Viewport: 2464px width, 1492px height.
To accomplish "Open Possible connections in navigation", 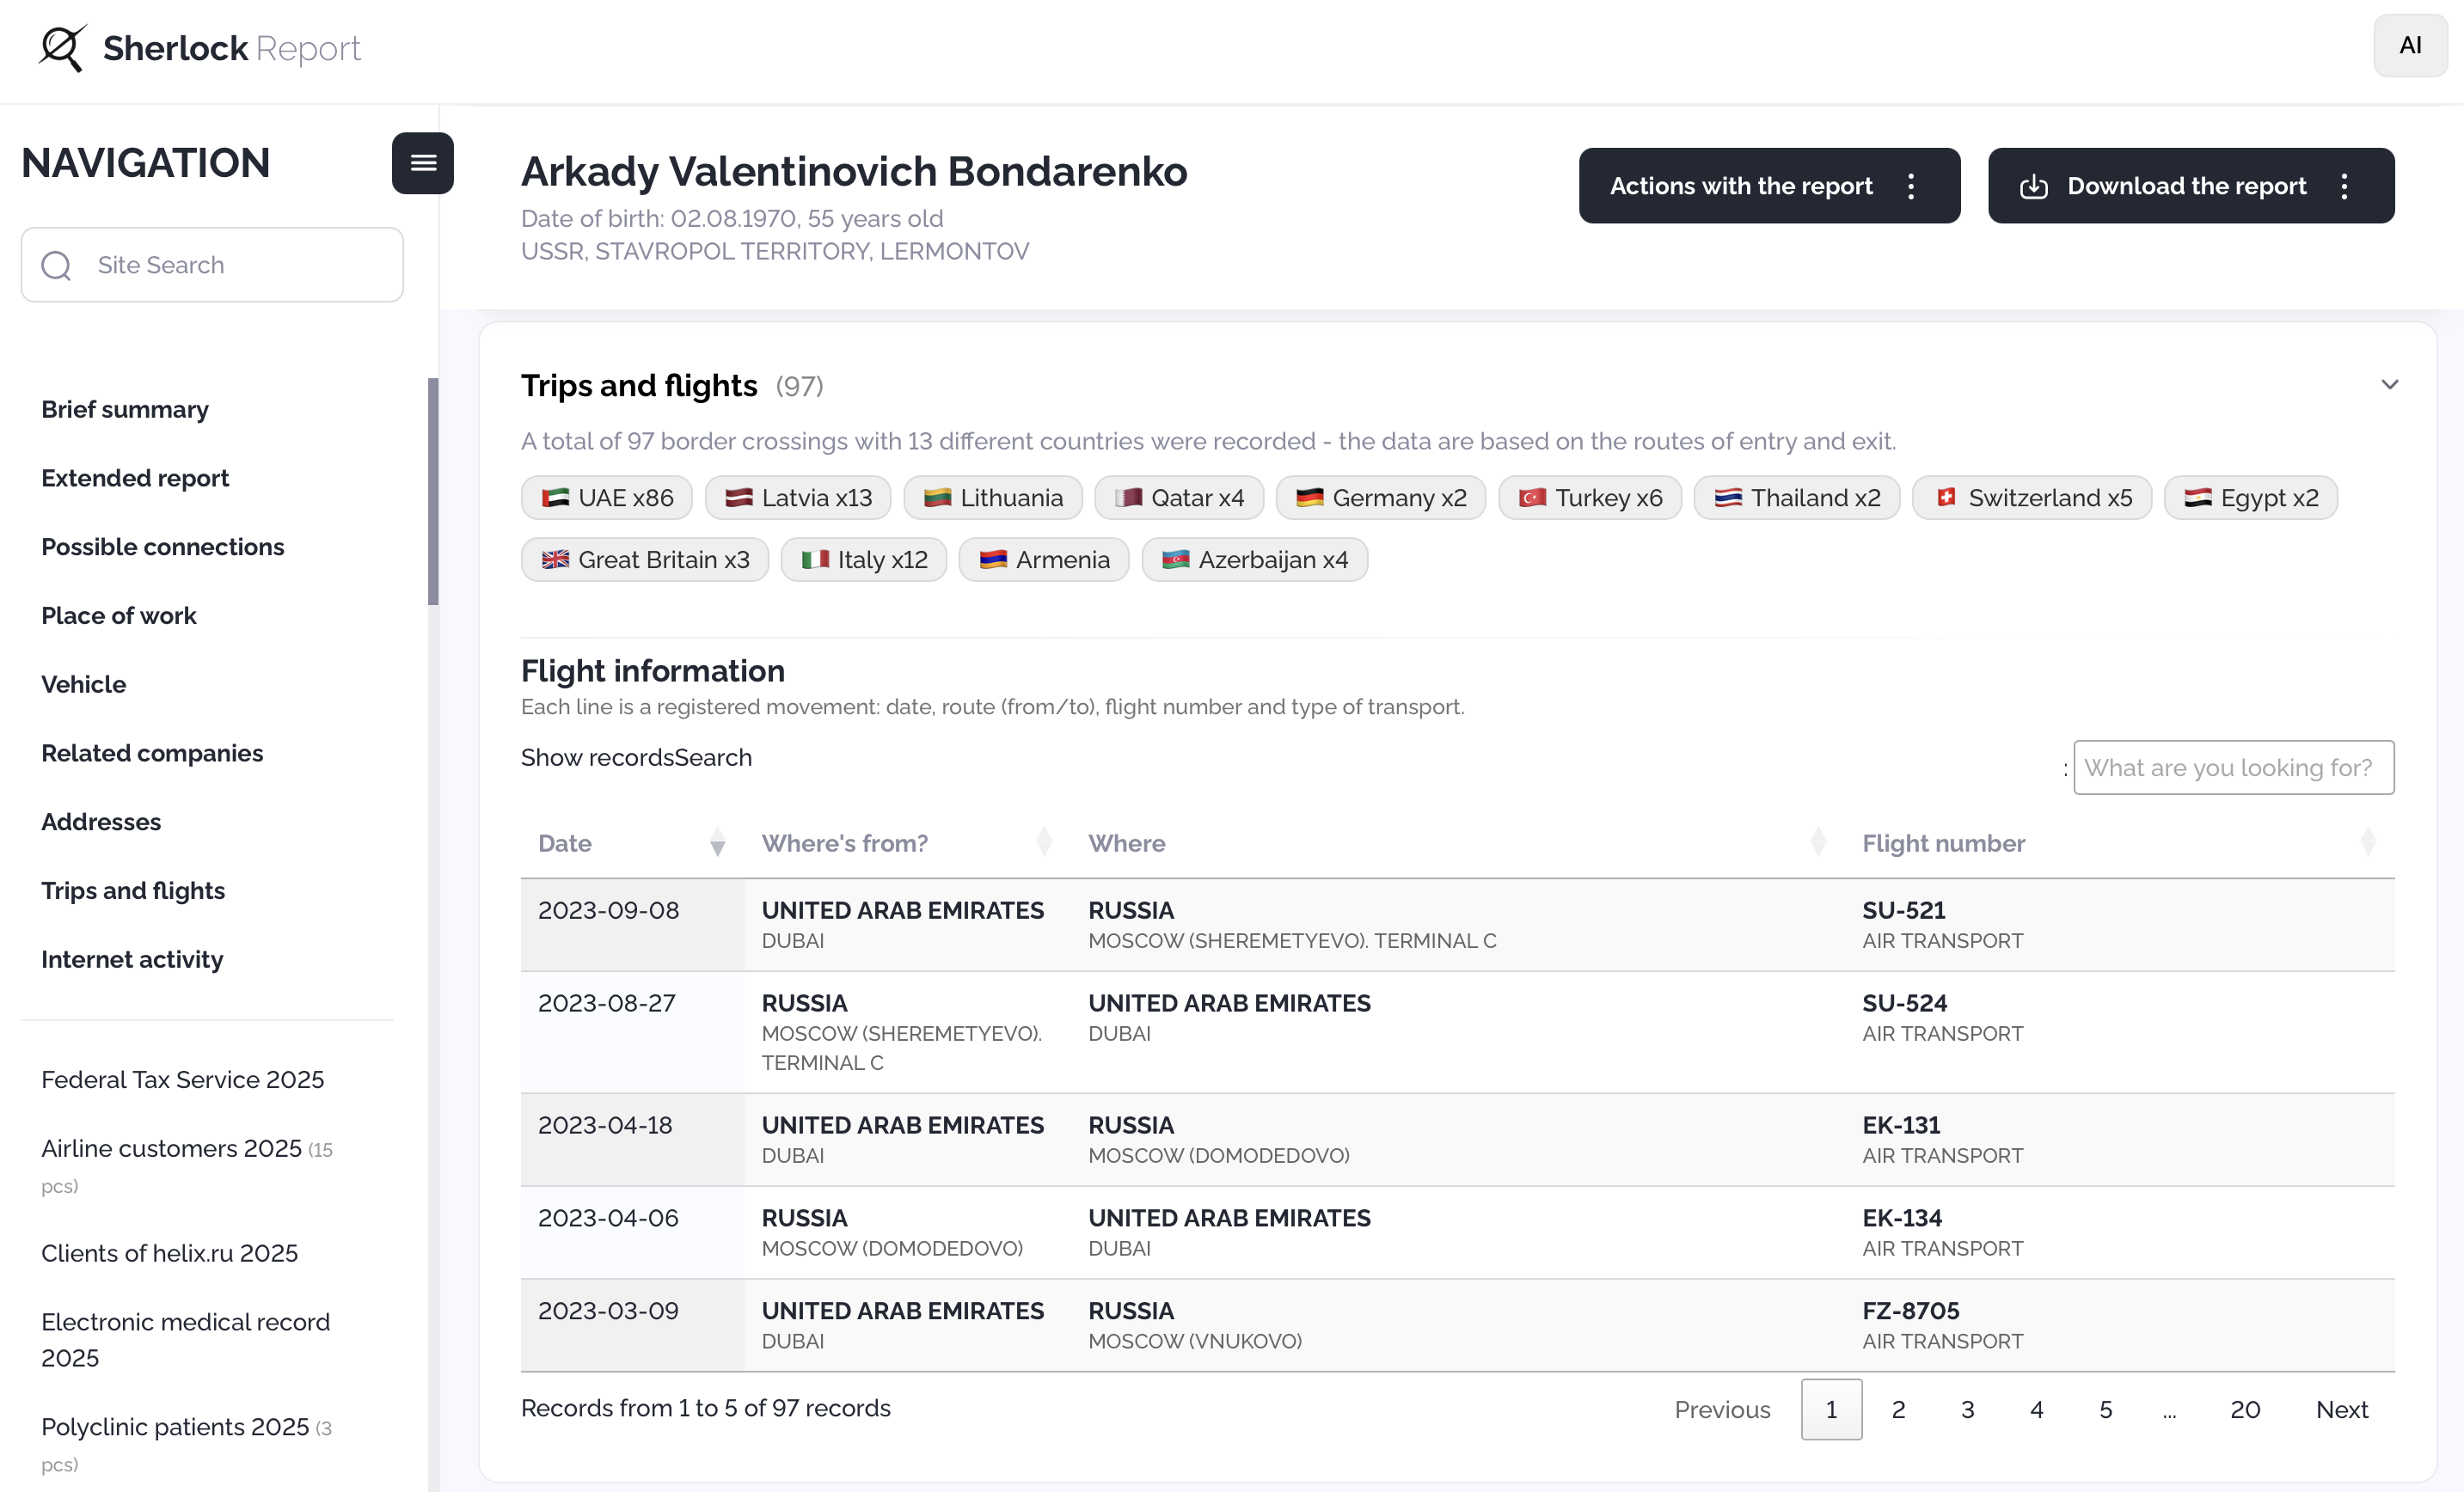I will click(162, 547).
